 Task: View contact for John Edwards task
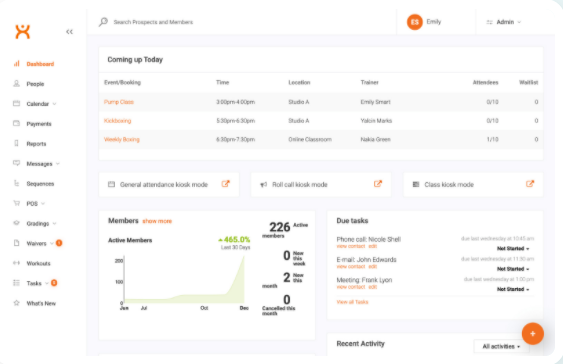351,267
